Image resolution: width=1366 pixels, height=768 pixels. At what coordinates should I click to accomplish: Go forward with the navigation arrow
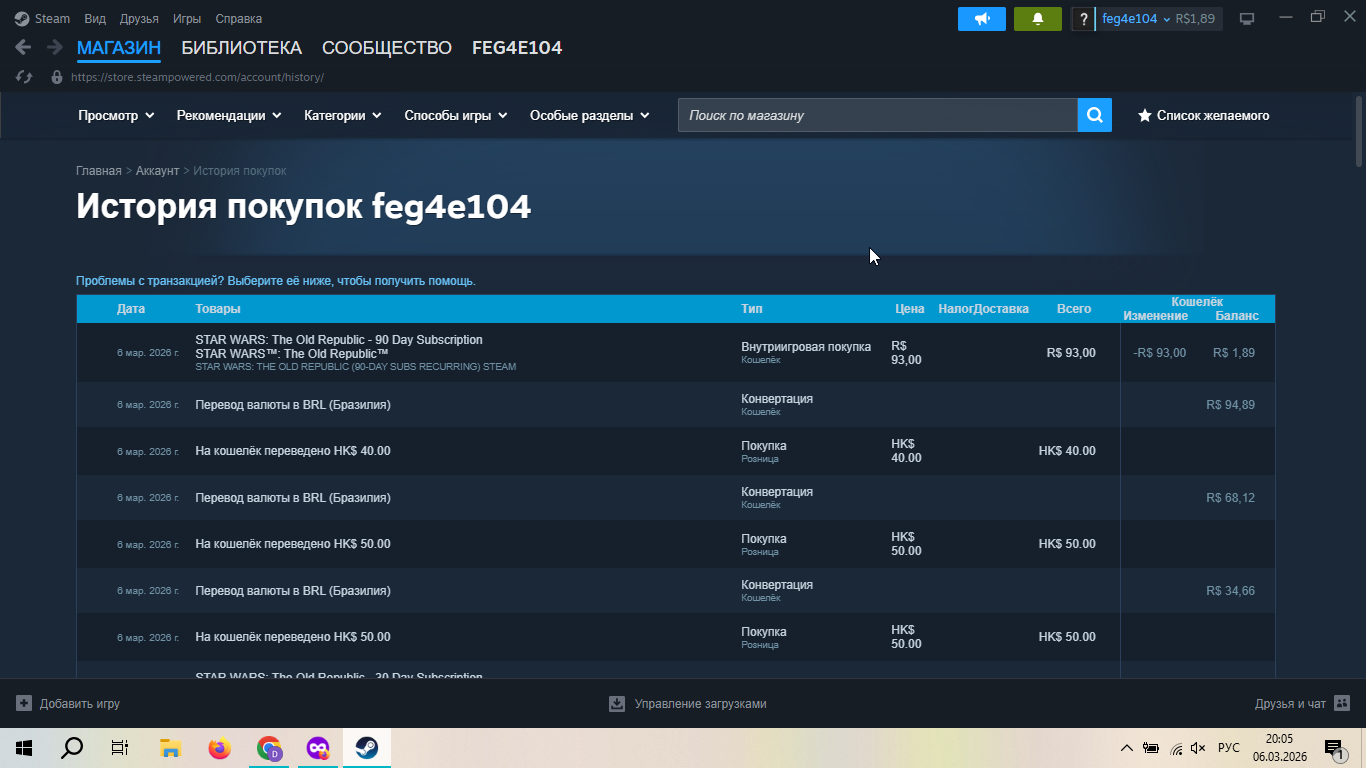54,47
